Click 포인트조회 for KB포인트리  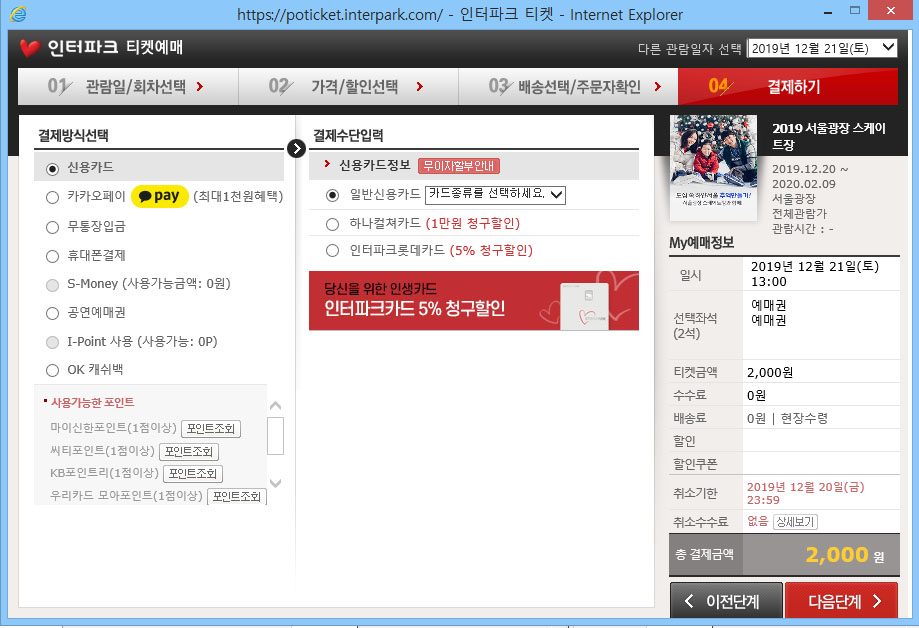pyautogui.click(x=193, y=474)
